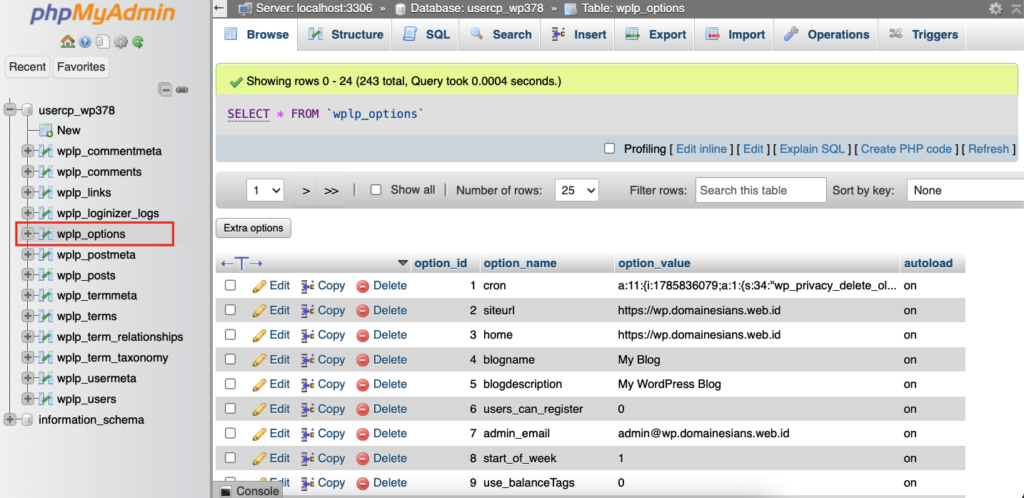
Task: Open the page number dropdown
Action: [265, 191]
